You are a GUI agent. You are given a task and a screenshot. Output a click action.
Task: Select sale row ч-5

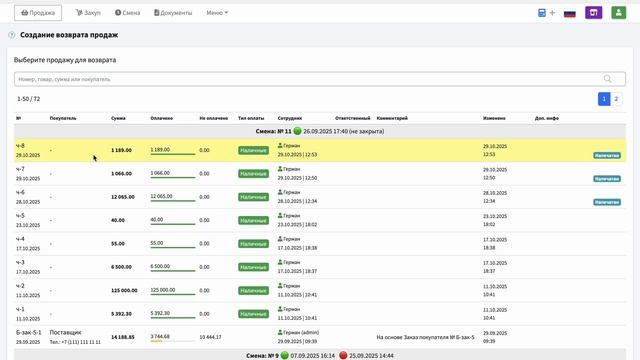click(x=320, y=220)
